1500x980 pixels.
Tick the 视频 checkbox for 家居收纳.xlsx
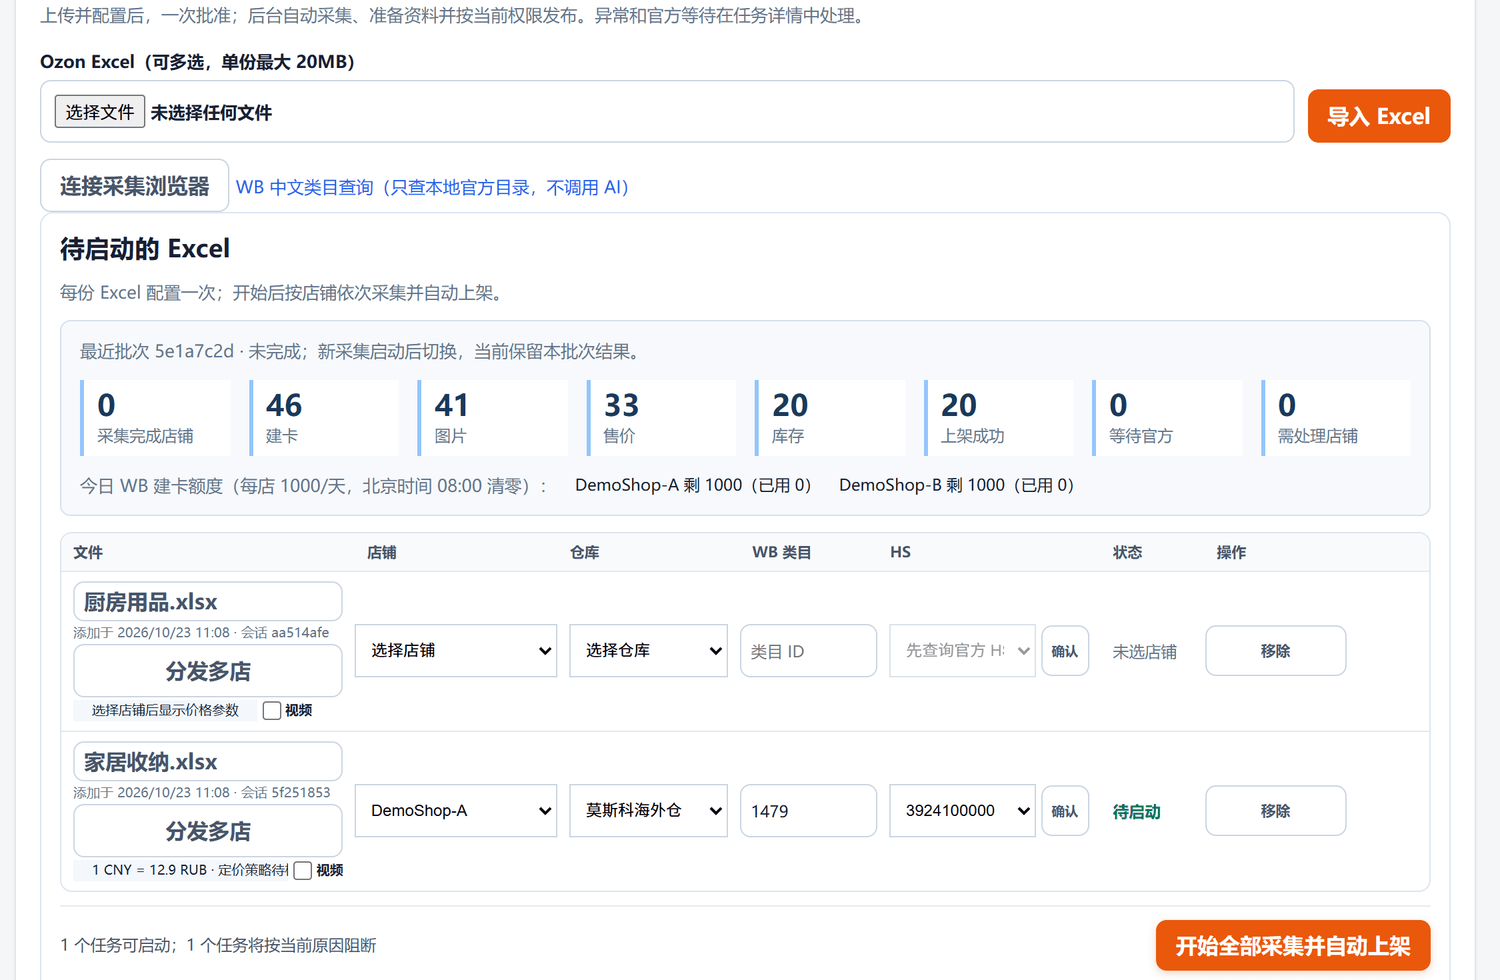[x=303, y=870]
